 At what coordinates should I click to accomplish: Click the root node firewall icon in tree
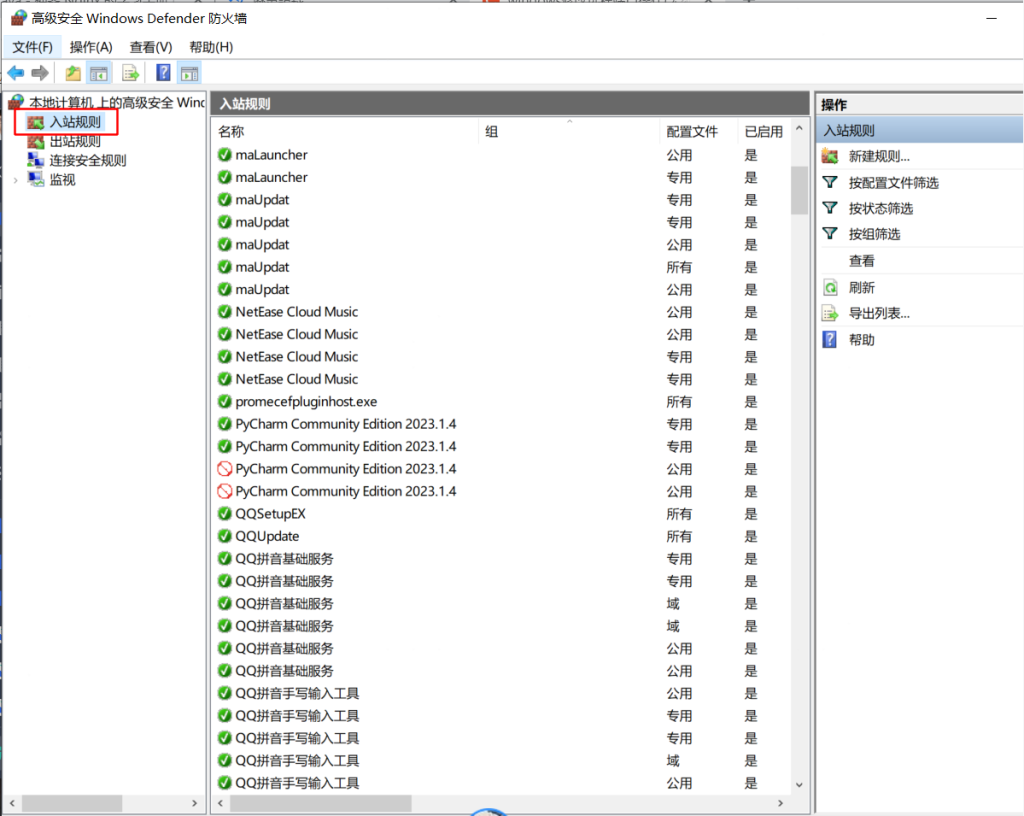coord(17,102)
